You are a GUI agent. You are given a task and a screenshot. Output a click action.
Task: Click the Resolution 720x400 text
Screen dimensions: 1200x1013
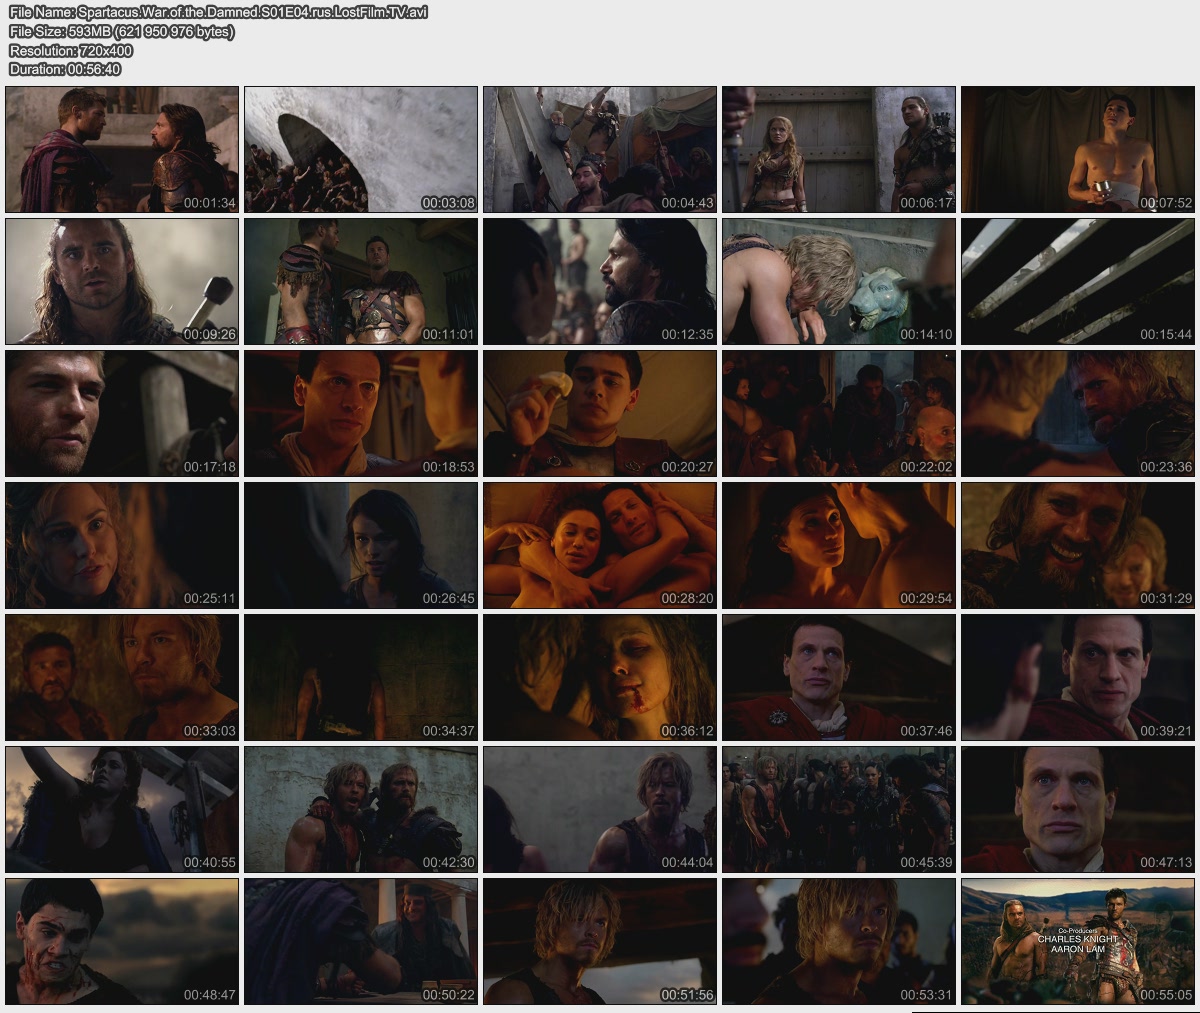click(x=71, y=50)
